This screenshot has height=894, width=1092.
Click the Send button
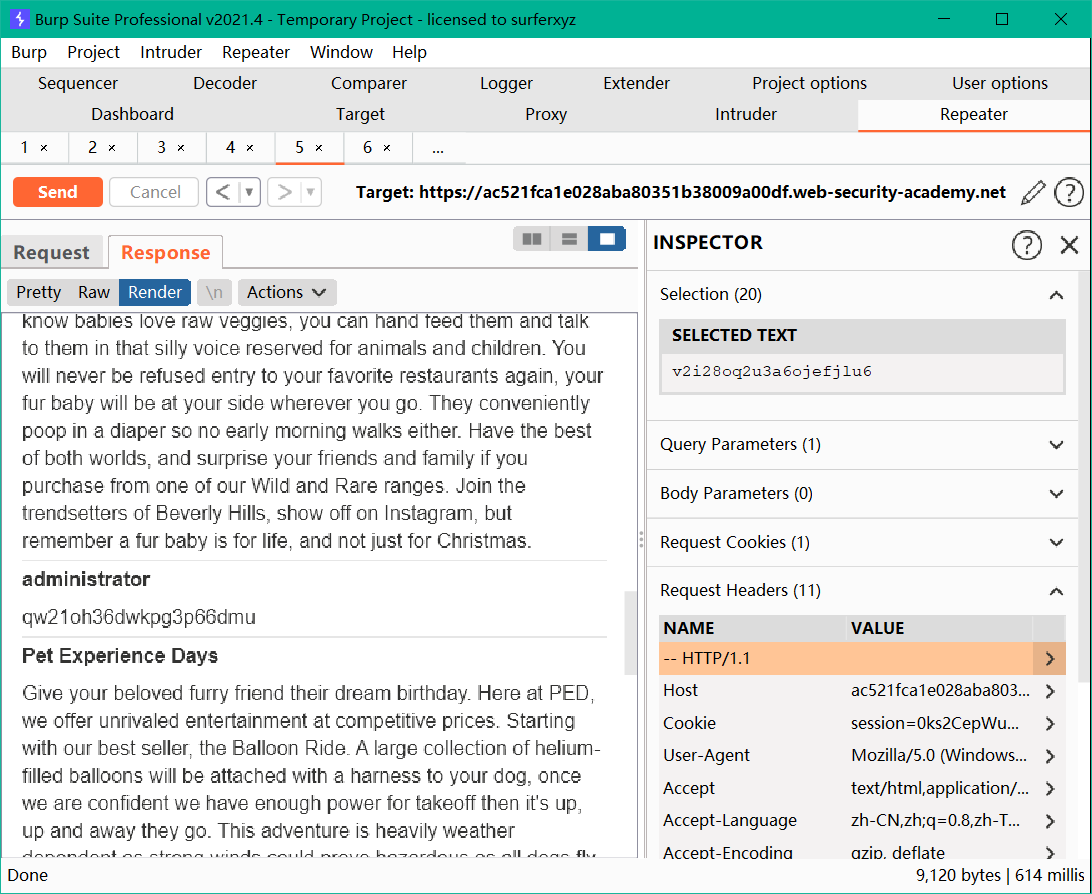click(x=58, y=192)
